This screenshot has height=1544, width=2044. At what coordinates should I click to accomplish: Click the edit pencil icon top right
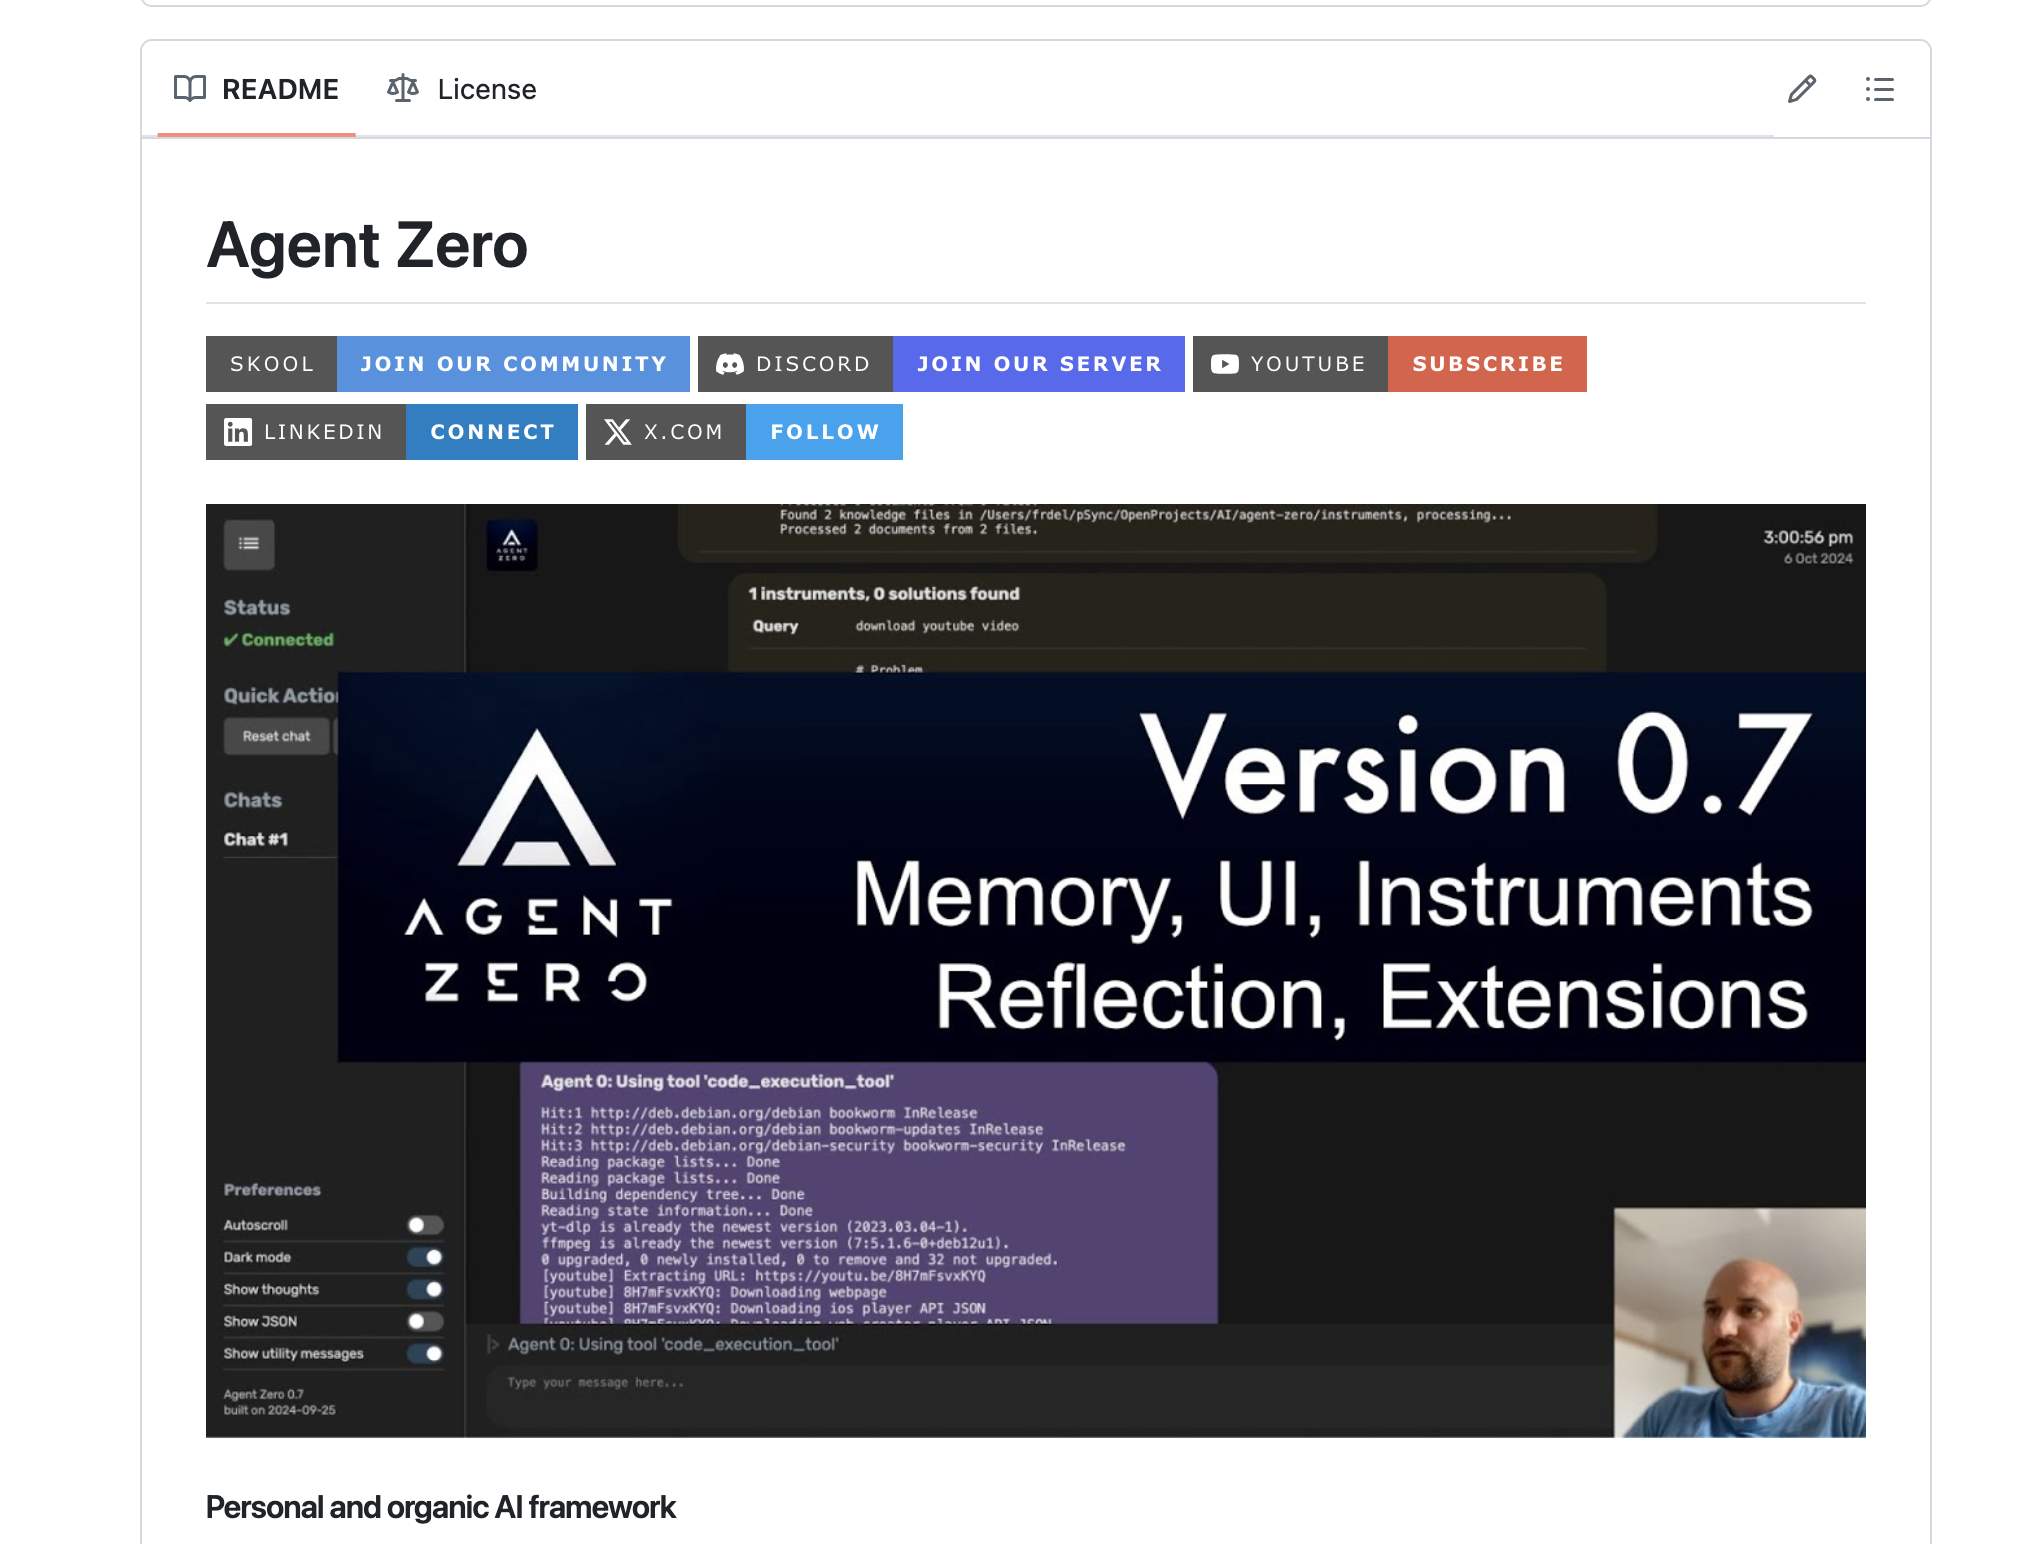(x=1801, y=89)
